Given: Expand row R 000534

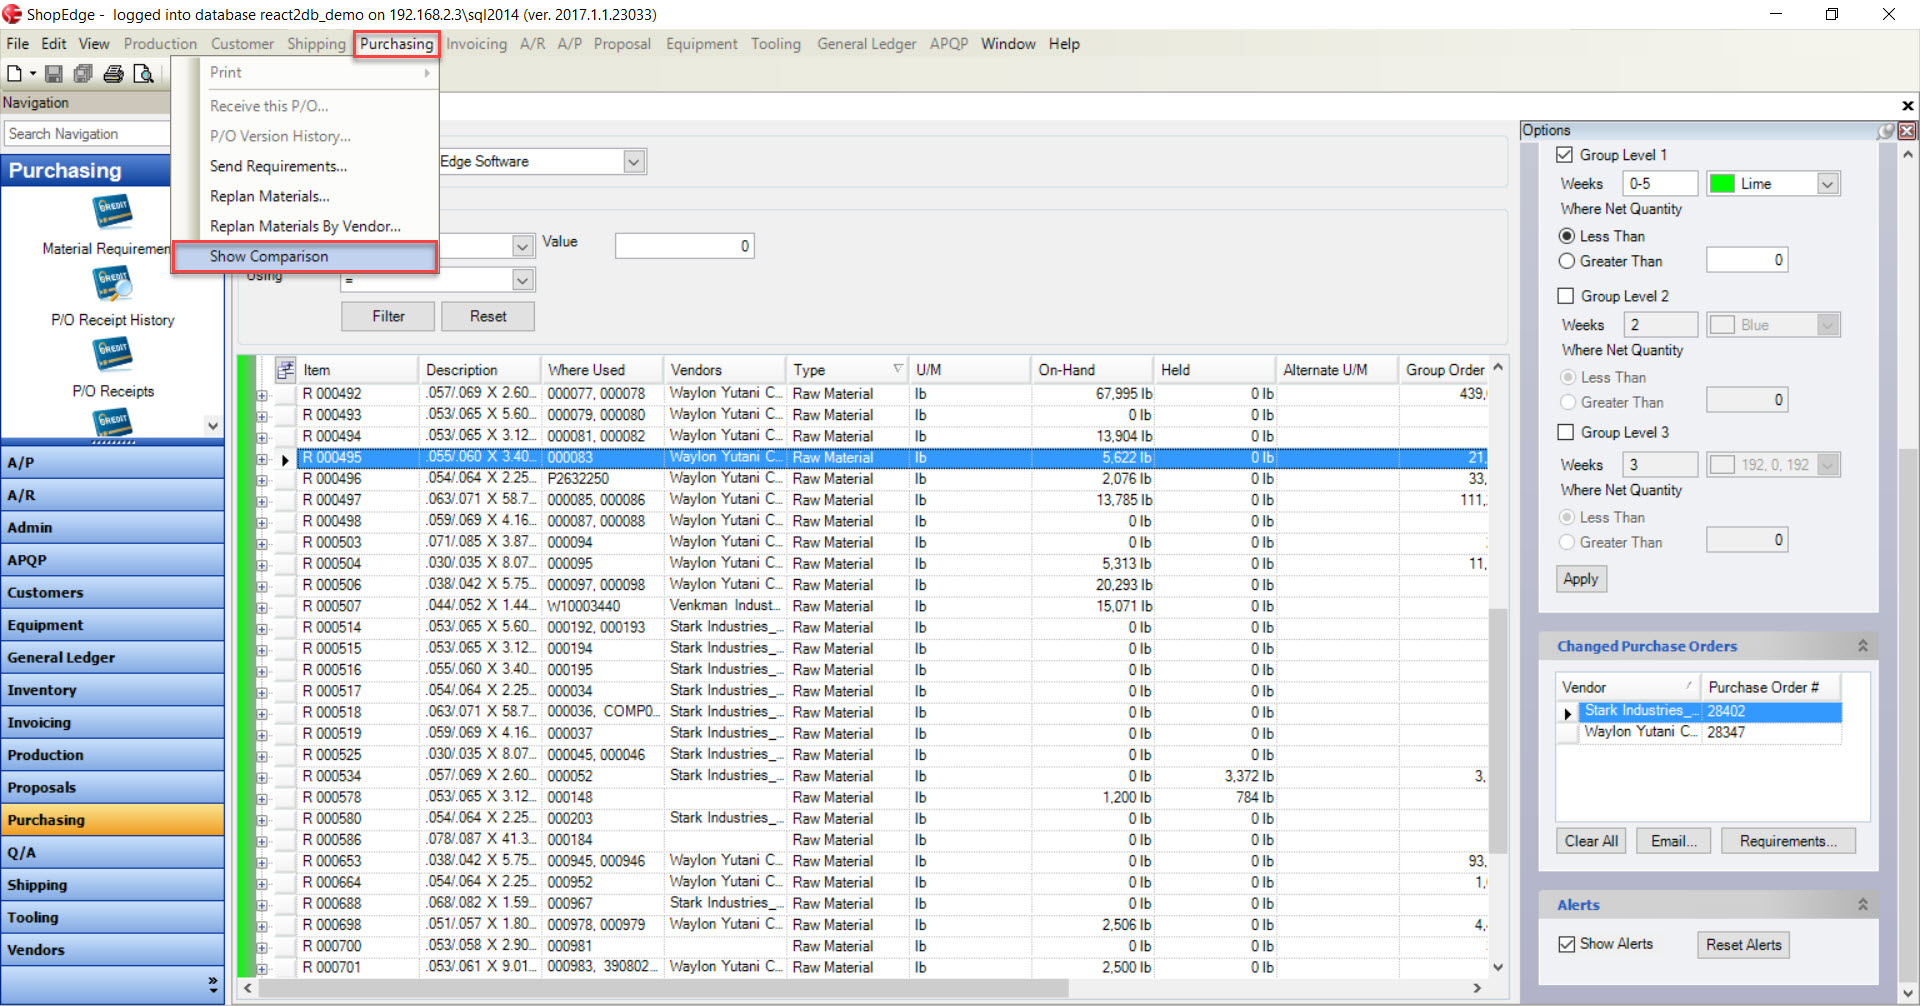Looking at the screenshot, I should (262, 777).
